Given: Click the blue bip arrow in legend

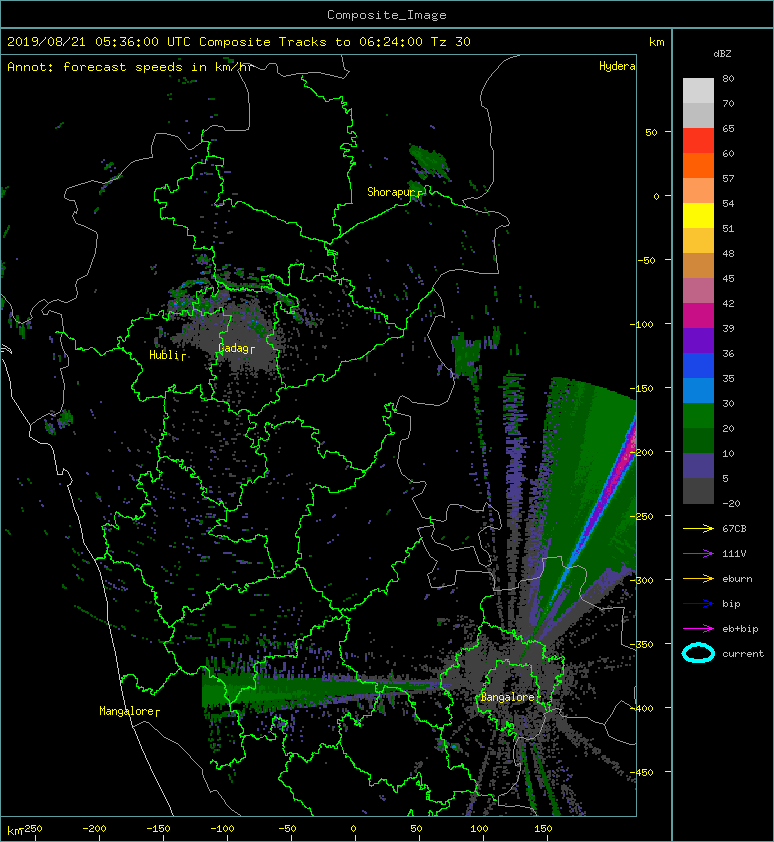Looking at the screenshot, I should click(x=698, y=604).
